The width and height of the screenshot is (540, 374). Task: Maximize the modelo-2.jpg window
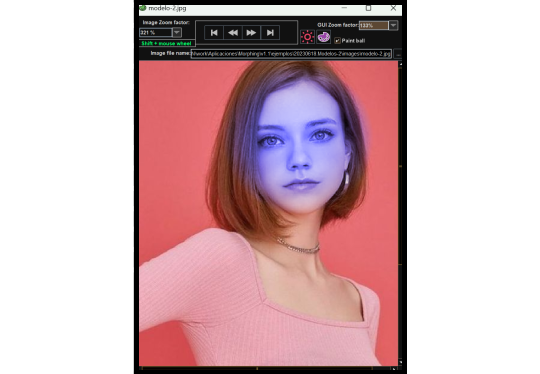[368, 8]
